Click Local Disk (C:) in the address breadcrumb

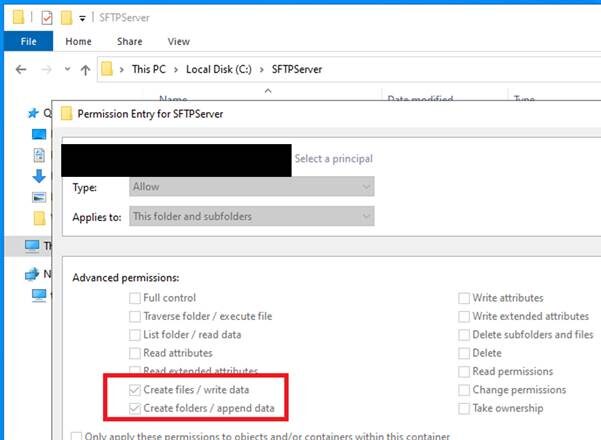pyautogui.click(x=219, y=69)
